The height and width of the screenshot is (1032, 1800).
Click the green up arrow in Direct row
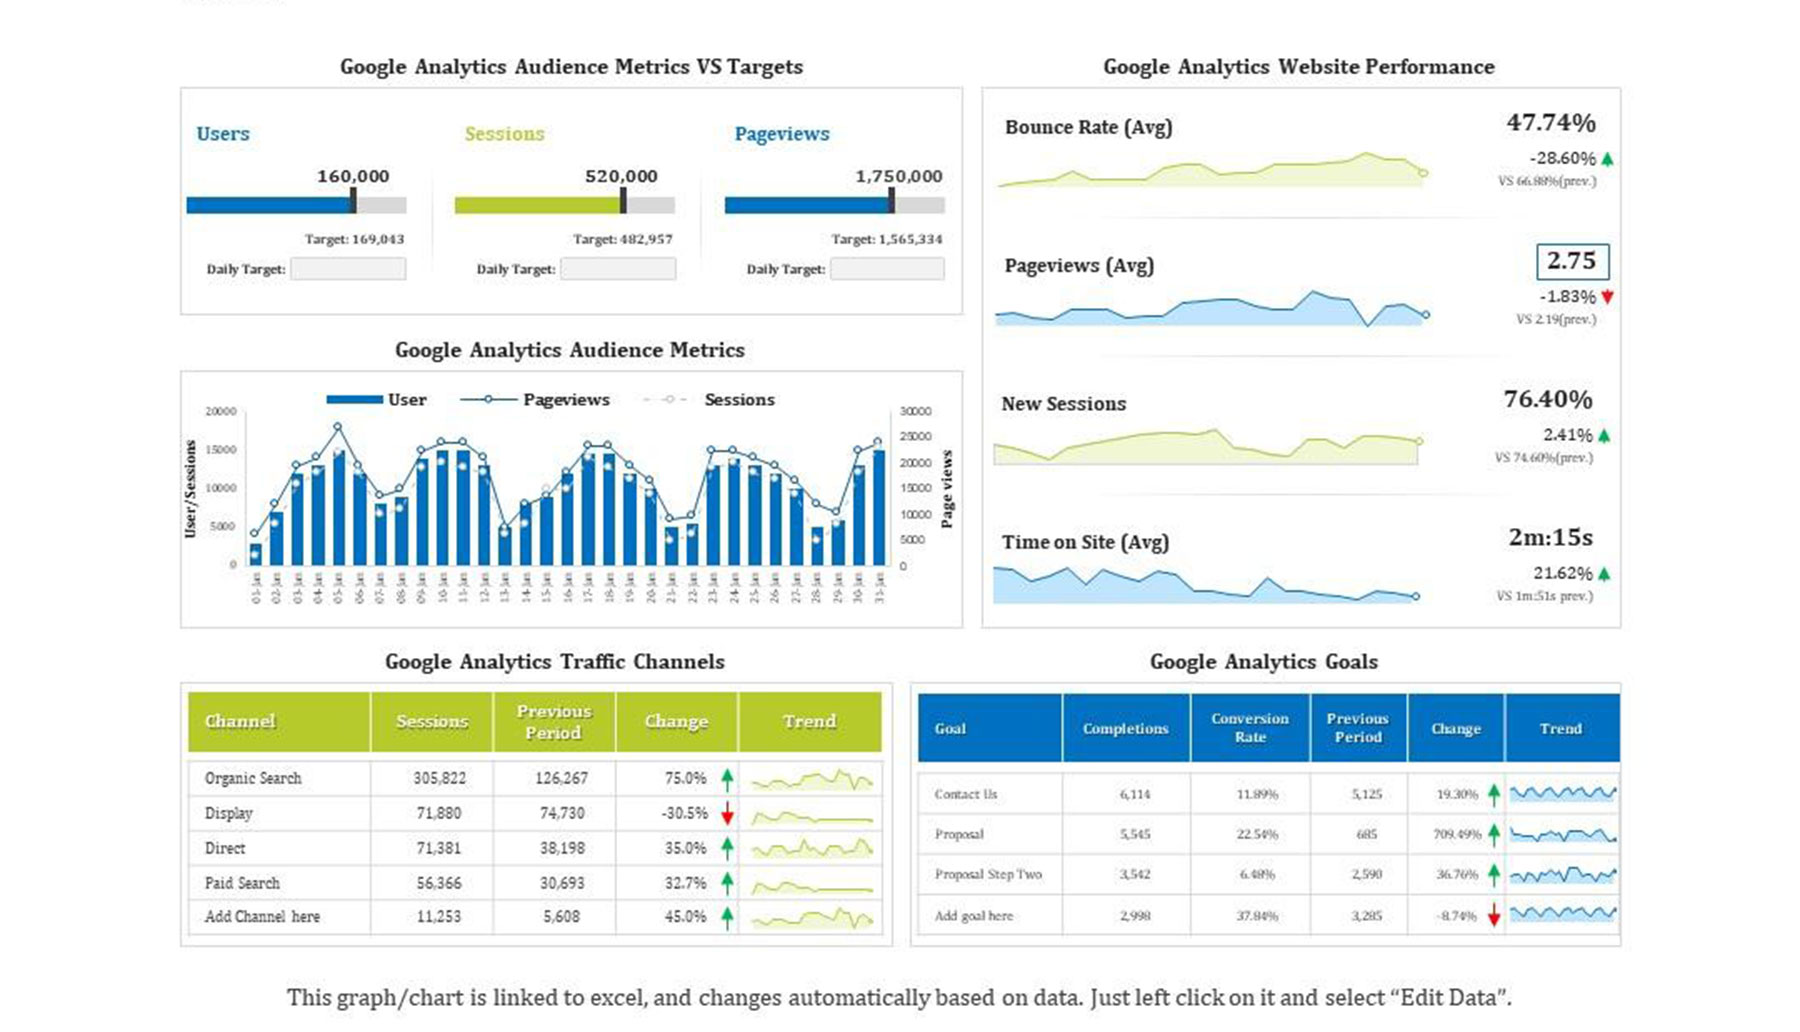pyautogui.click(x=727, y=848)
